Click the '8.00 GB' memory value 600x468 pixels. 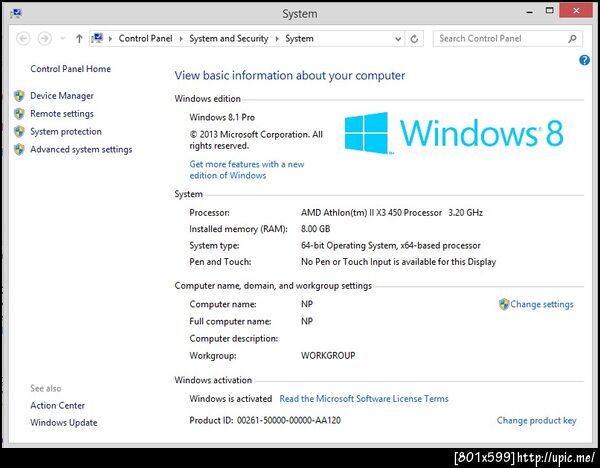point(315,229)
